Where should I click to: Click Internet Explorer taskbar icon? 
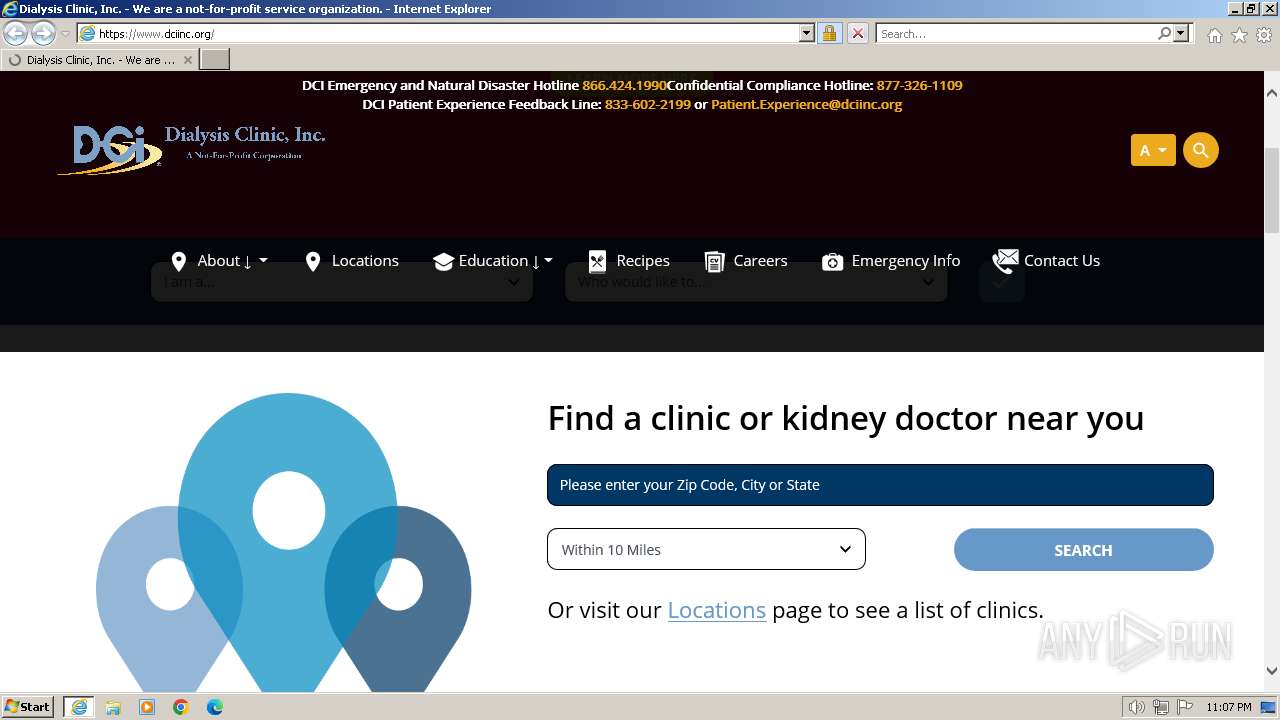pos(79,707)
